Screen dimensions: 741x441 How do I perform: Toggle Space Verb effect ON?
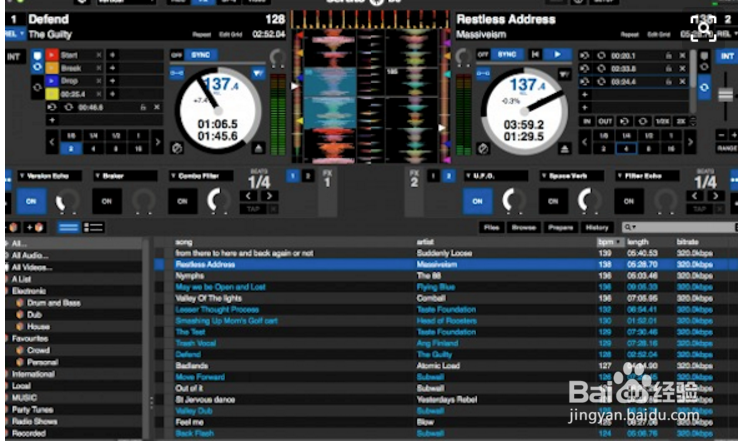pos(553,201)
